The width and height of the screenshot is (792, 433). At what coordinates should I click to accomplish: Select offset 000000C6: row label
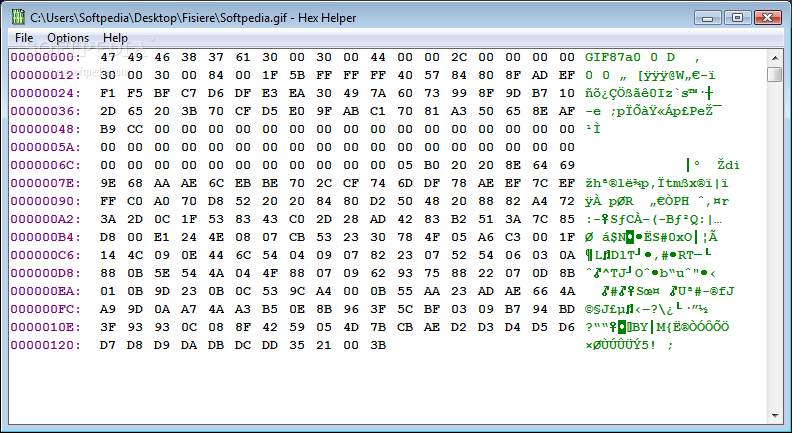[x=45, y=255]
